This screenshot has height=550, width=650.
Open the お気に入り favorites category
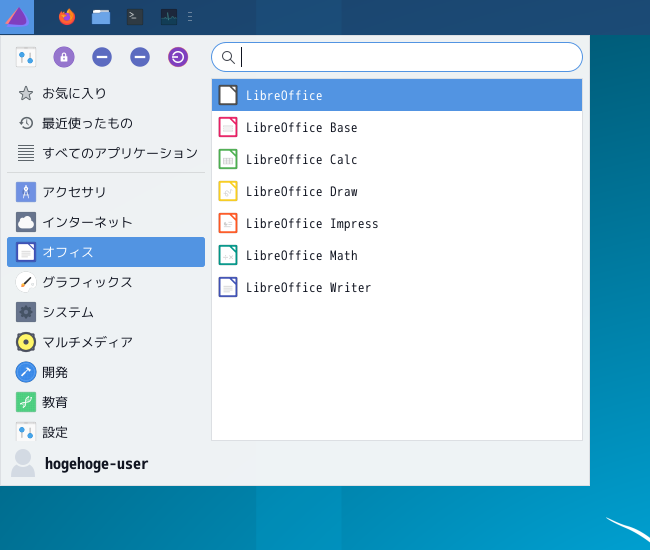click(106, 93)
